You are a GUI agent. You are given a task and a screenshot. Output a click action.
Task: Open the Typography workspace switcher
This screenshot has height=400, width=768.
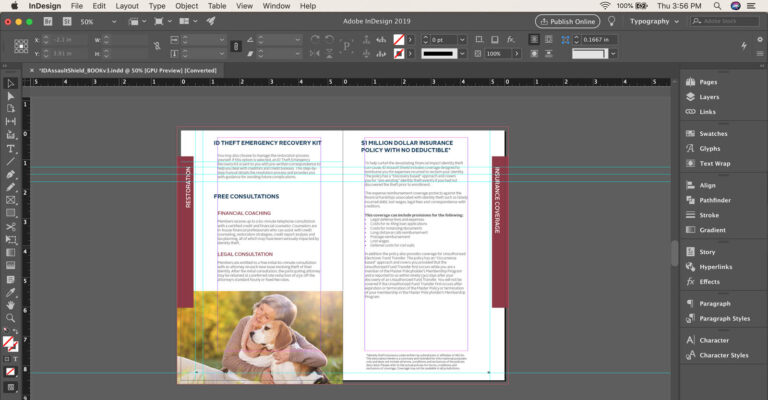(x=654, y=22)
